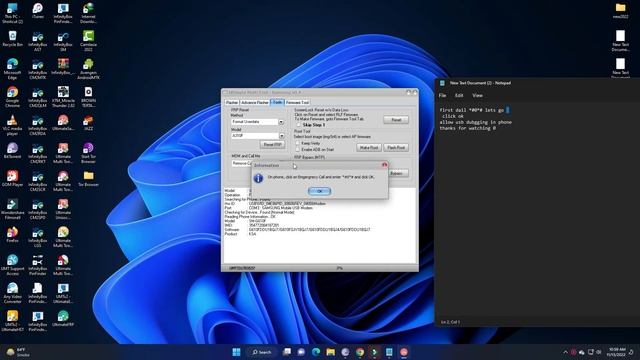Click the Reset FRP button
Screen dimensions: 640x360
tap(272, 144)
